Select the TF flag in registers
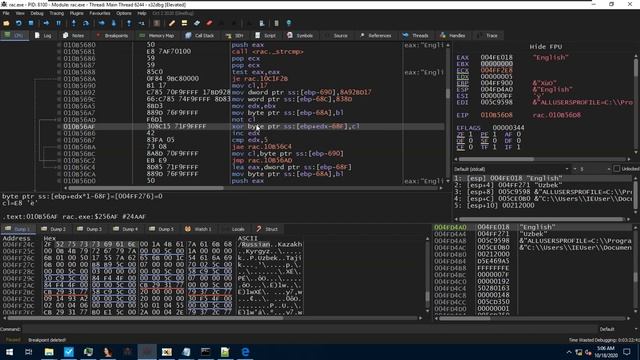640x360 pixels. coord(484,147)
